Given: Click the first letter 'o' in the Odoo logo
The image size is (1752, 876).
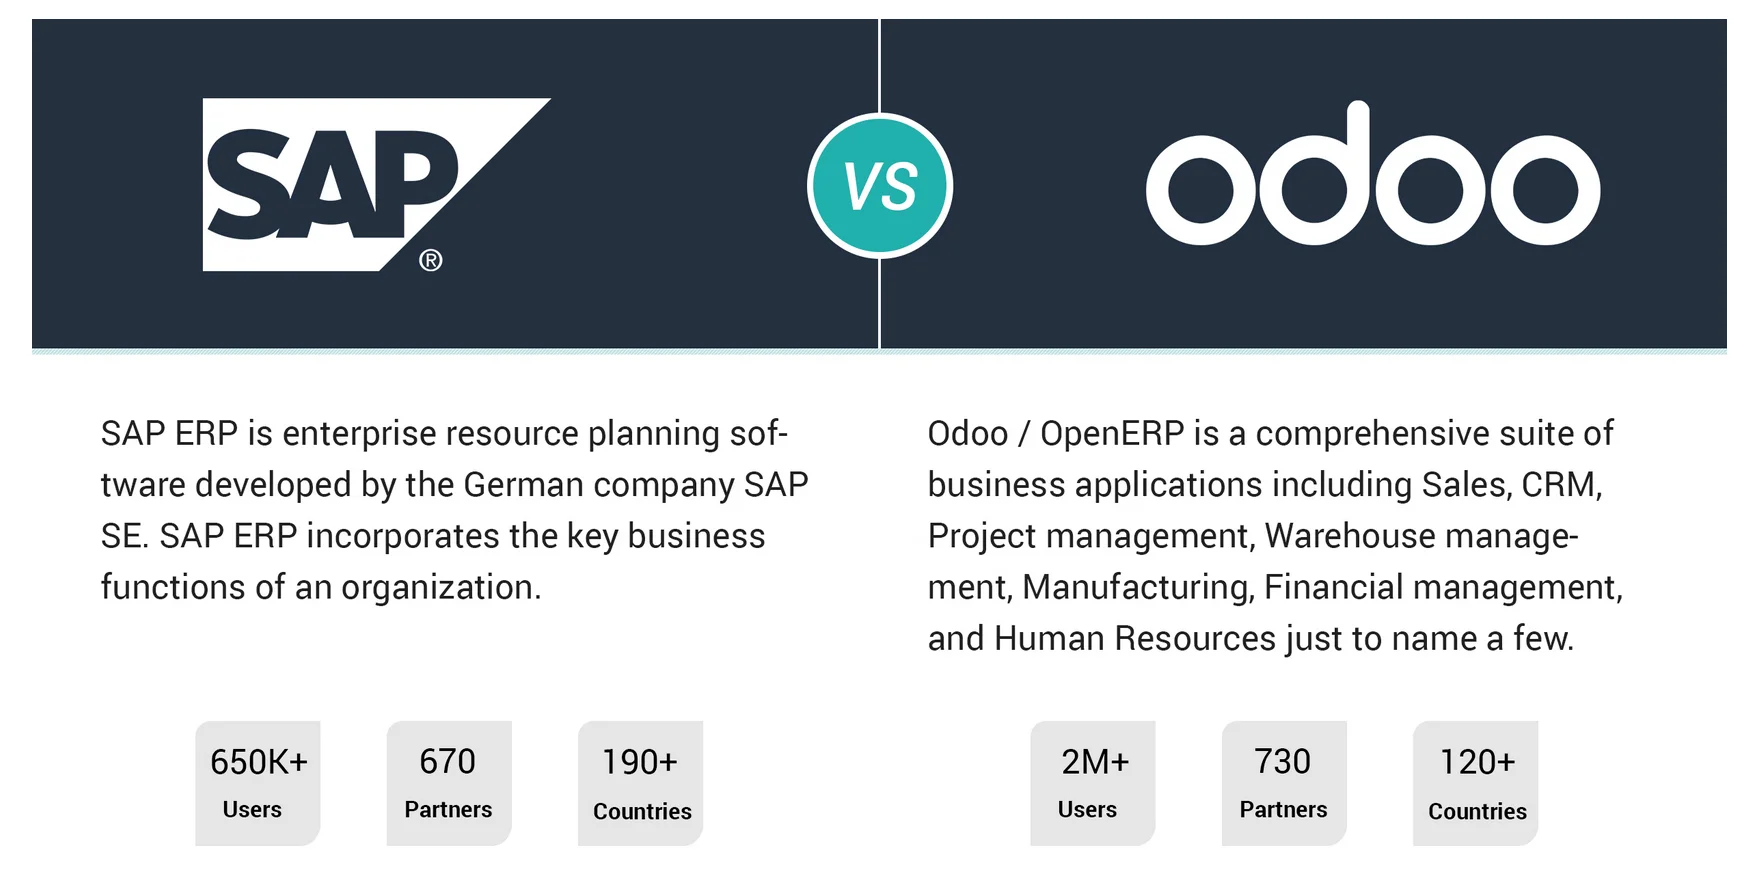Looking at the screenshot, I should click(1201, 189).
